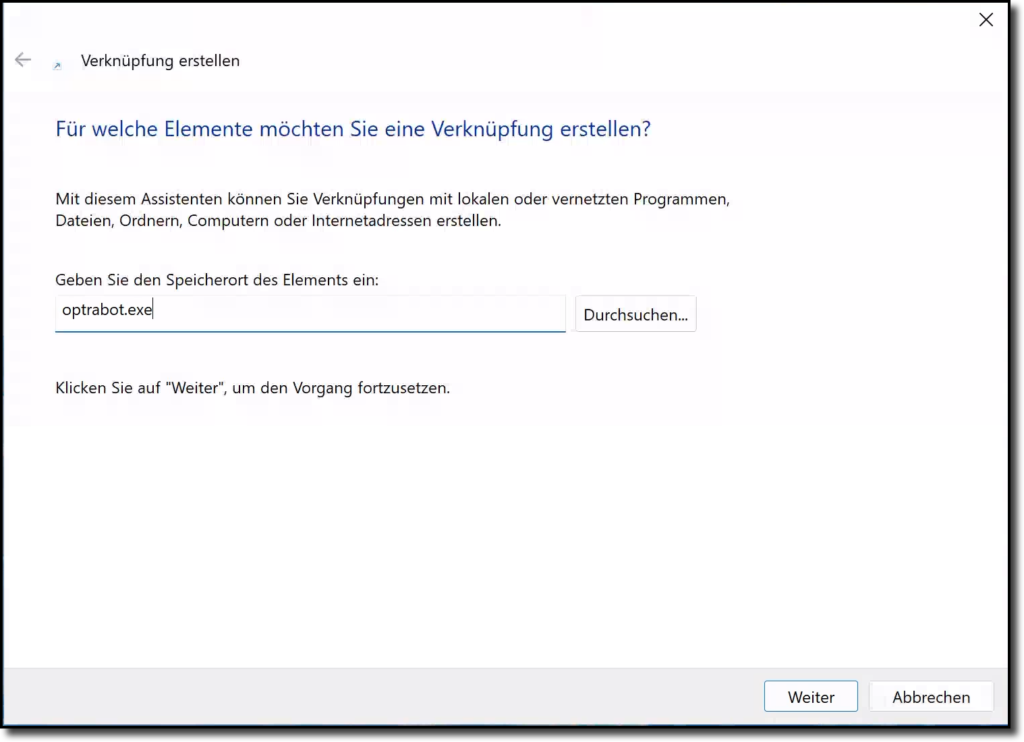Screen dimensions: 1024x742
Task: Click the hint text 'Klicken Sie auf "Weiter"'
Action: point(252,387)
